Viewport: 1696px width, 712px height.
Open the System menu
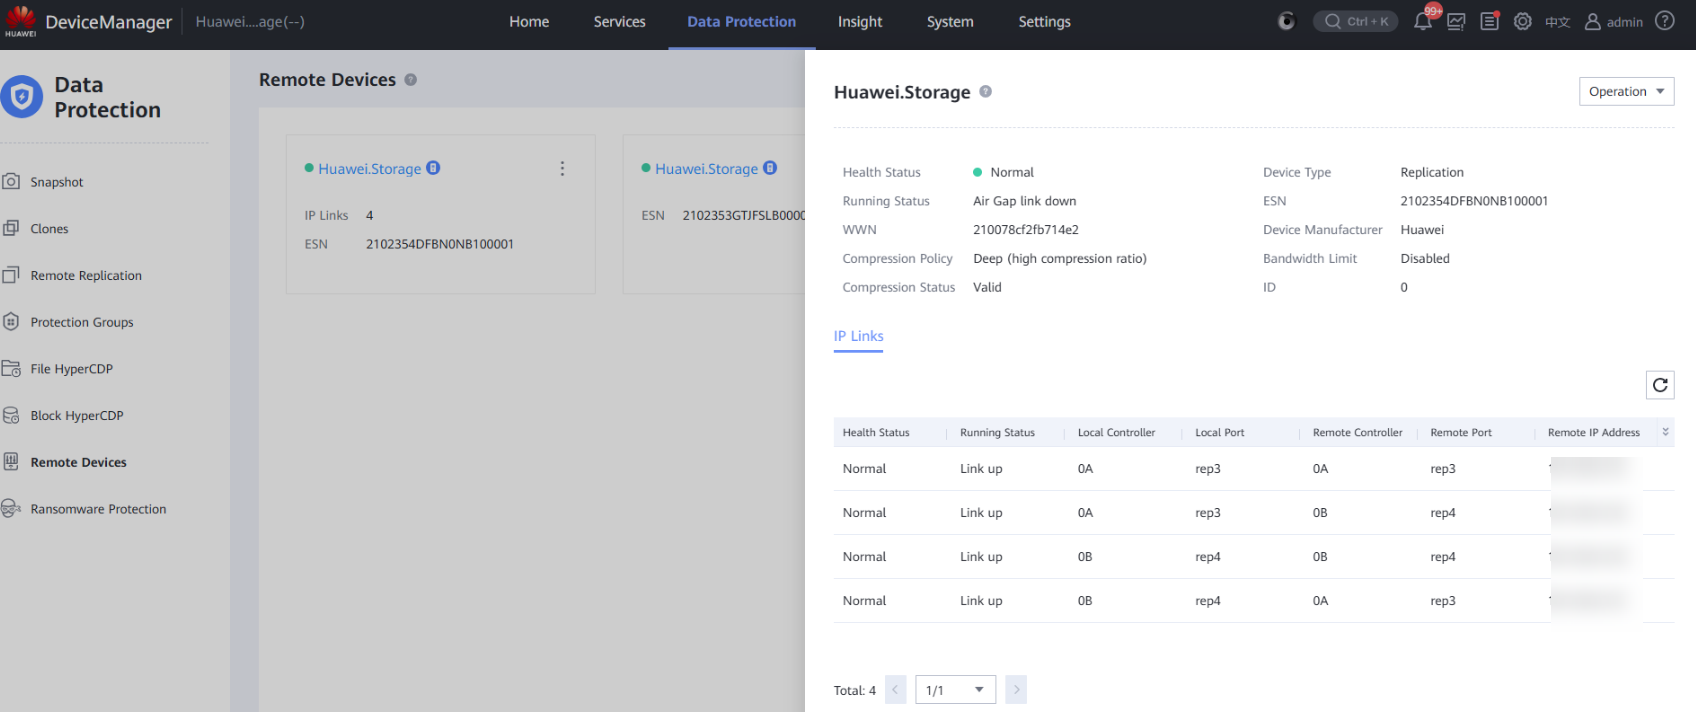click(x=950, y=22)
